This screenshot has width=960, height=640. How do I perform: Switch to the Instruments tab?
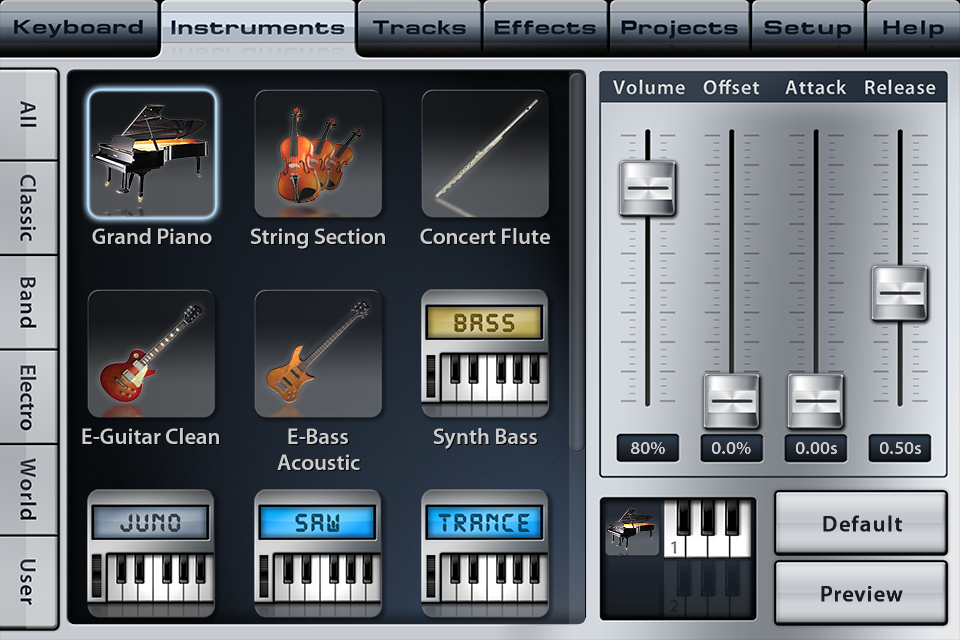[258, 28]
